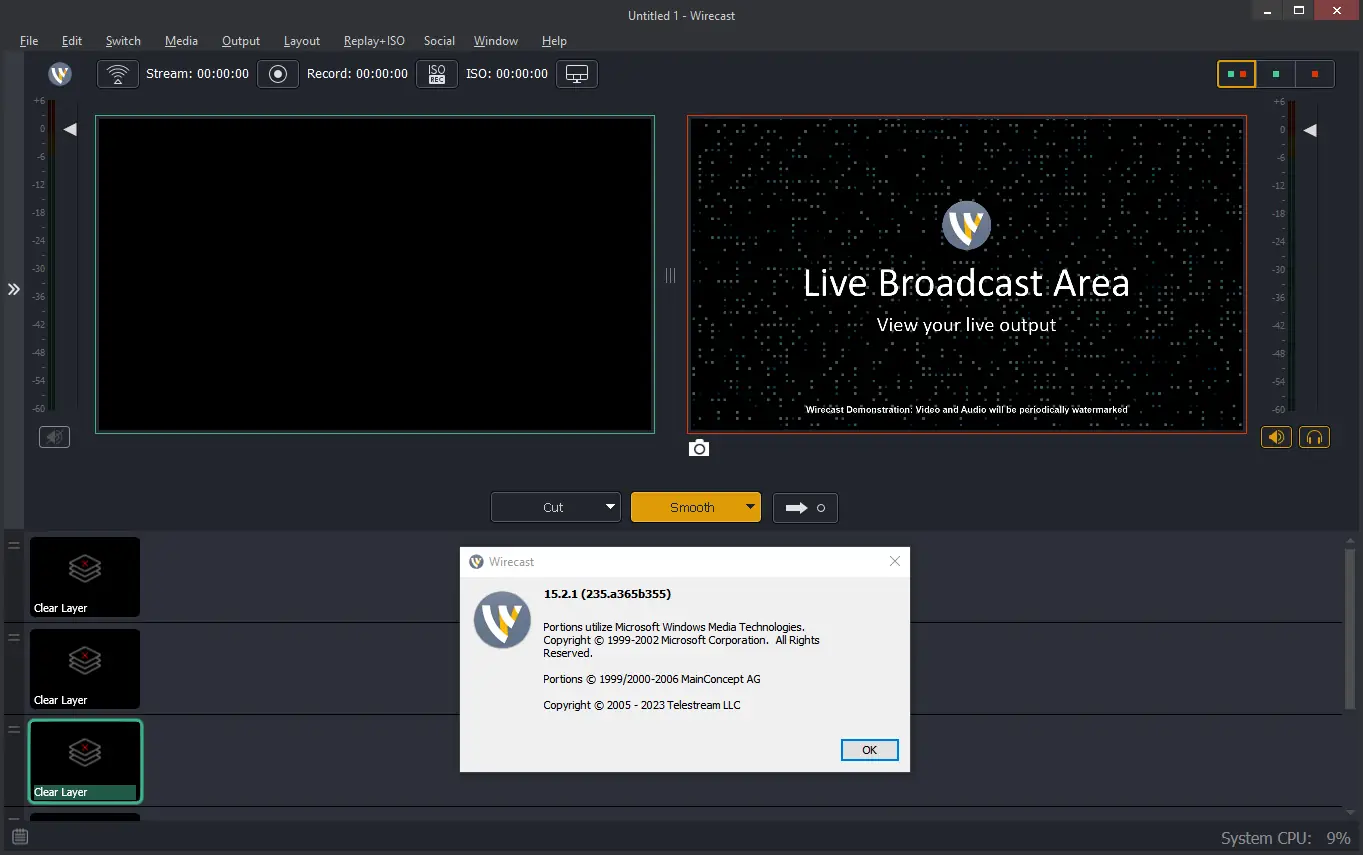Viewport: 1363px width, 855px height.
Task: Open the Help menu
Action: (x=554, y=41)
